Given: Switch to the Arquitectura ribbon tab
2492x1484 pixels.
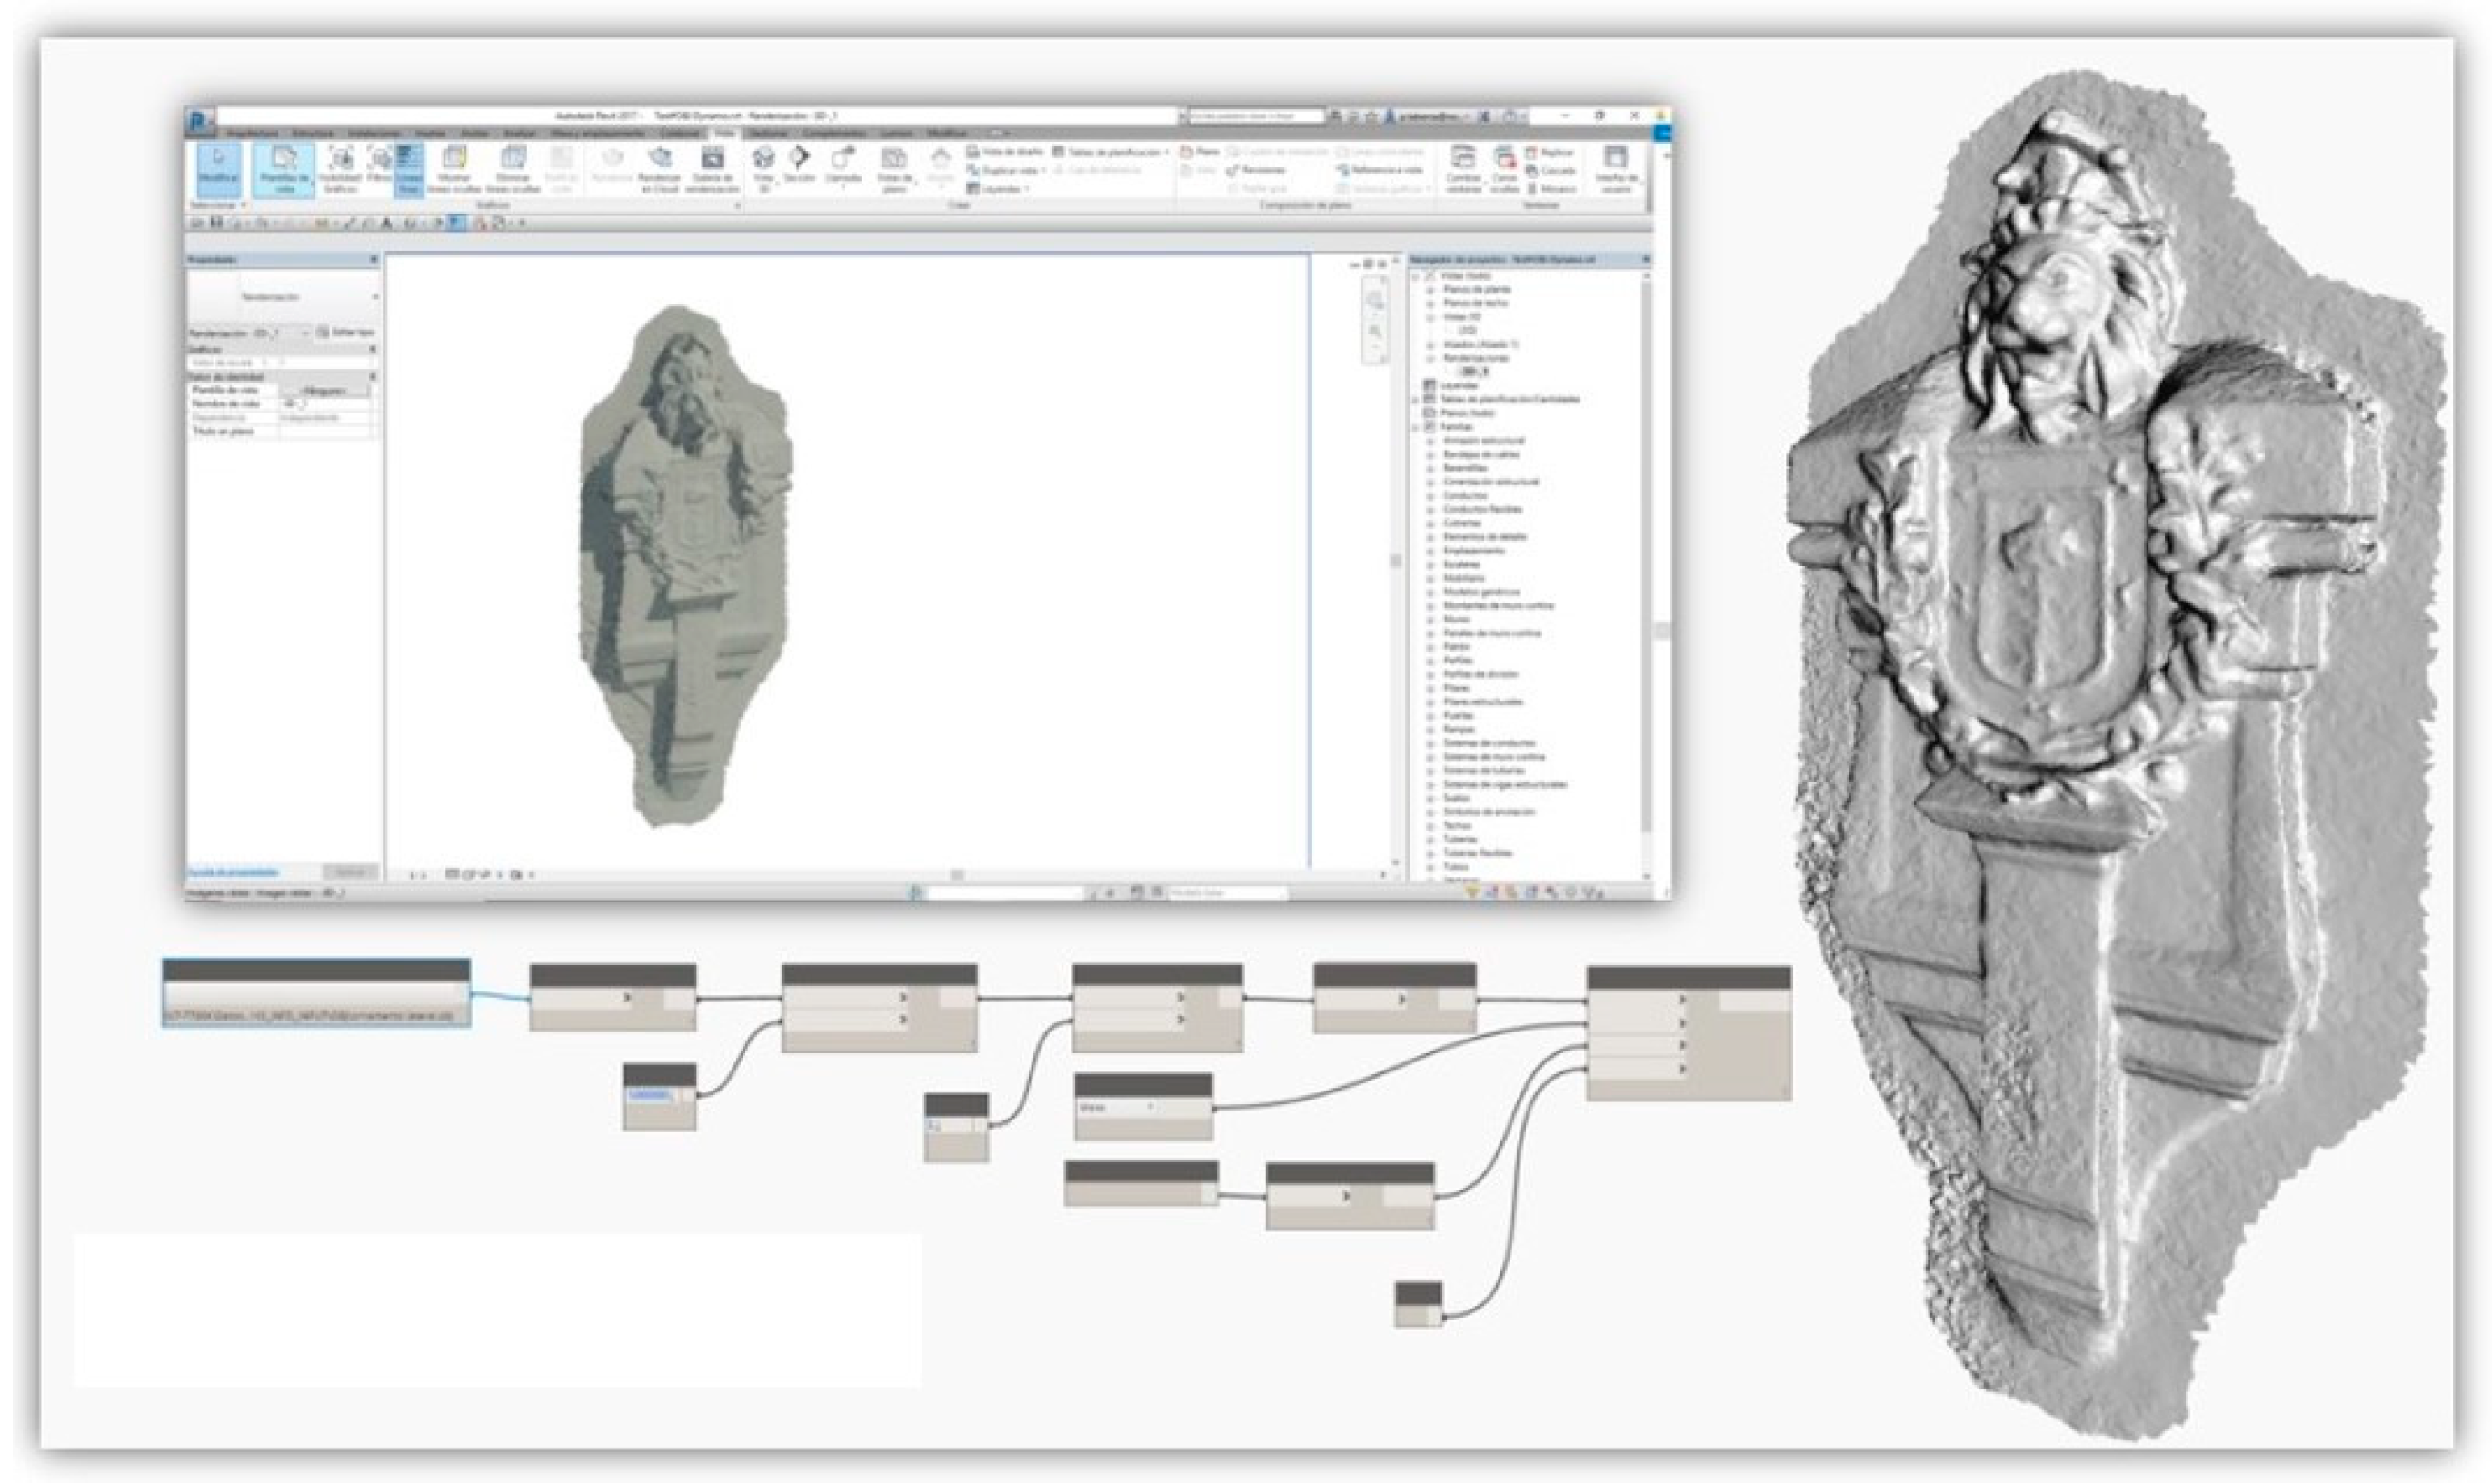Looking at the screenshot, I should coord(251,133).
